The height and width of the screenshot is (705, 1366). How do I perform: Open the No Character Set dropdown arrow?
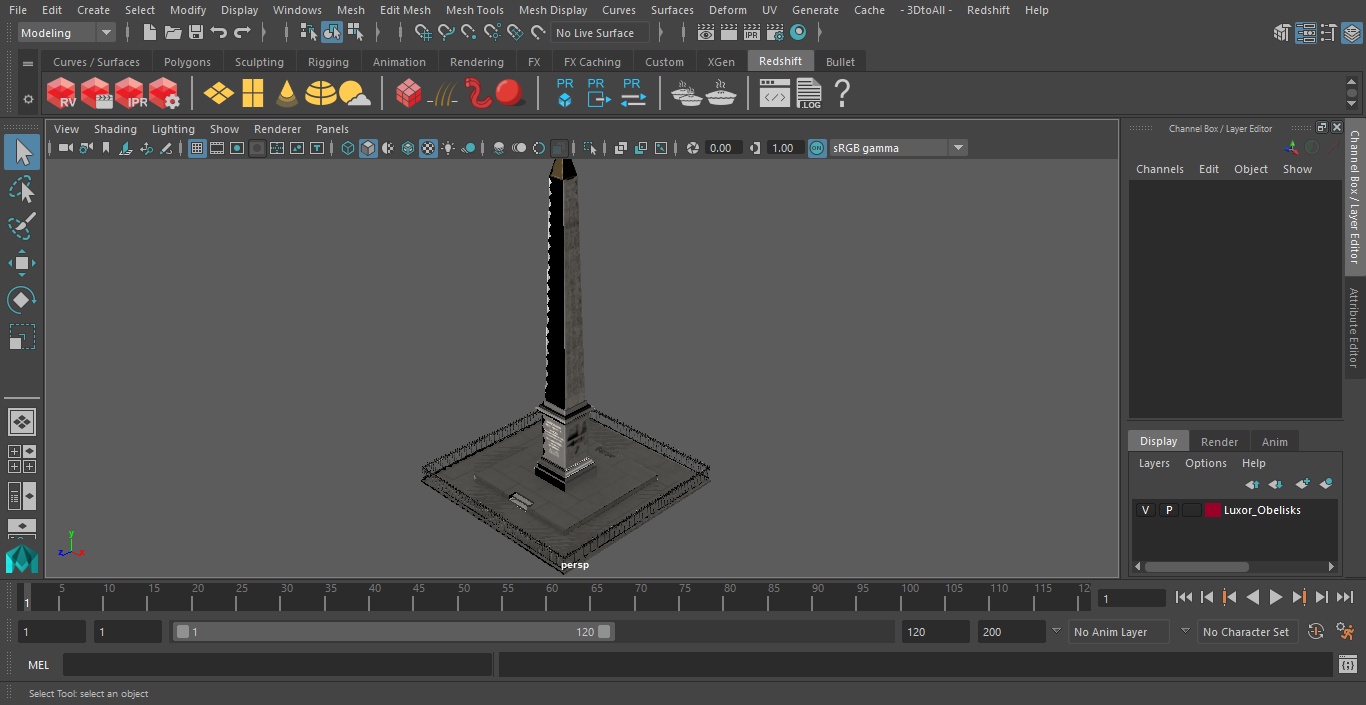[x=1185, y=631]
